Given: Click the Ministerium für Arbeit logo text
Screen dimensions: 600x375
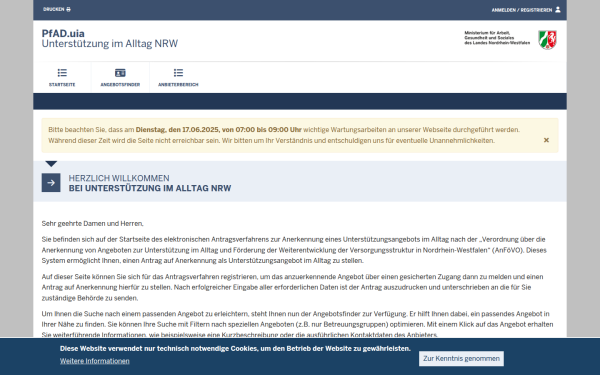Looking at the screenshot, I should pos(497,38).
